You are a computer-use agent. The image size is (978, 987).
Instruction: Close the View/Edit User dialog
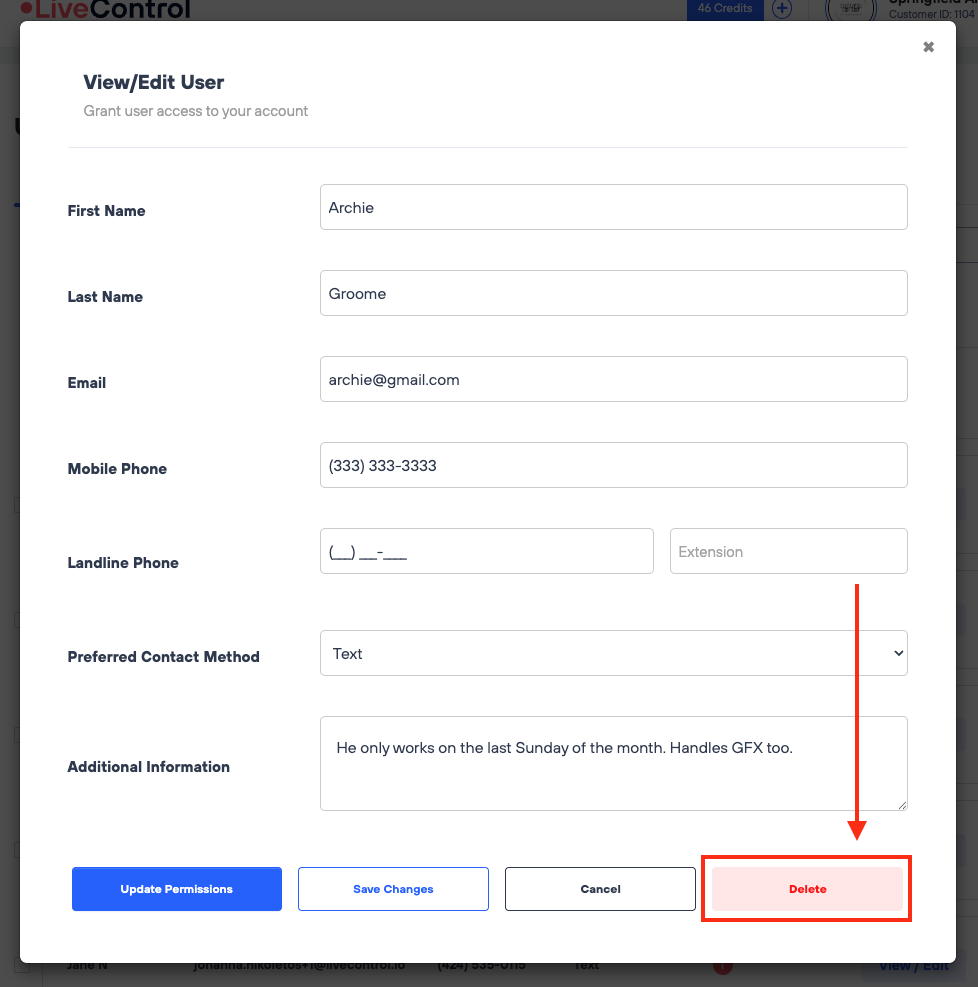pyautogui.click(x=928, y=47)
